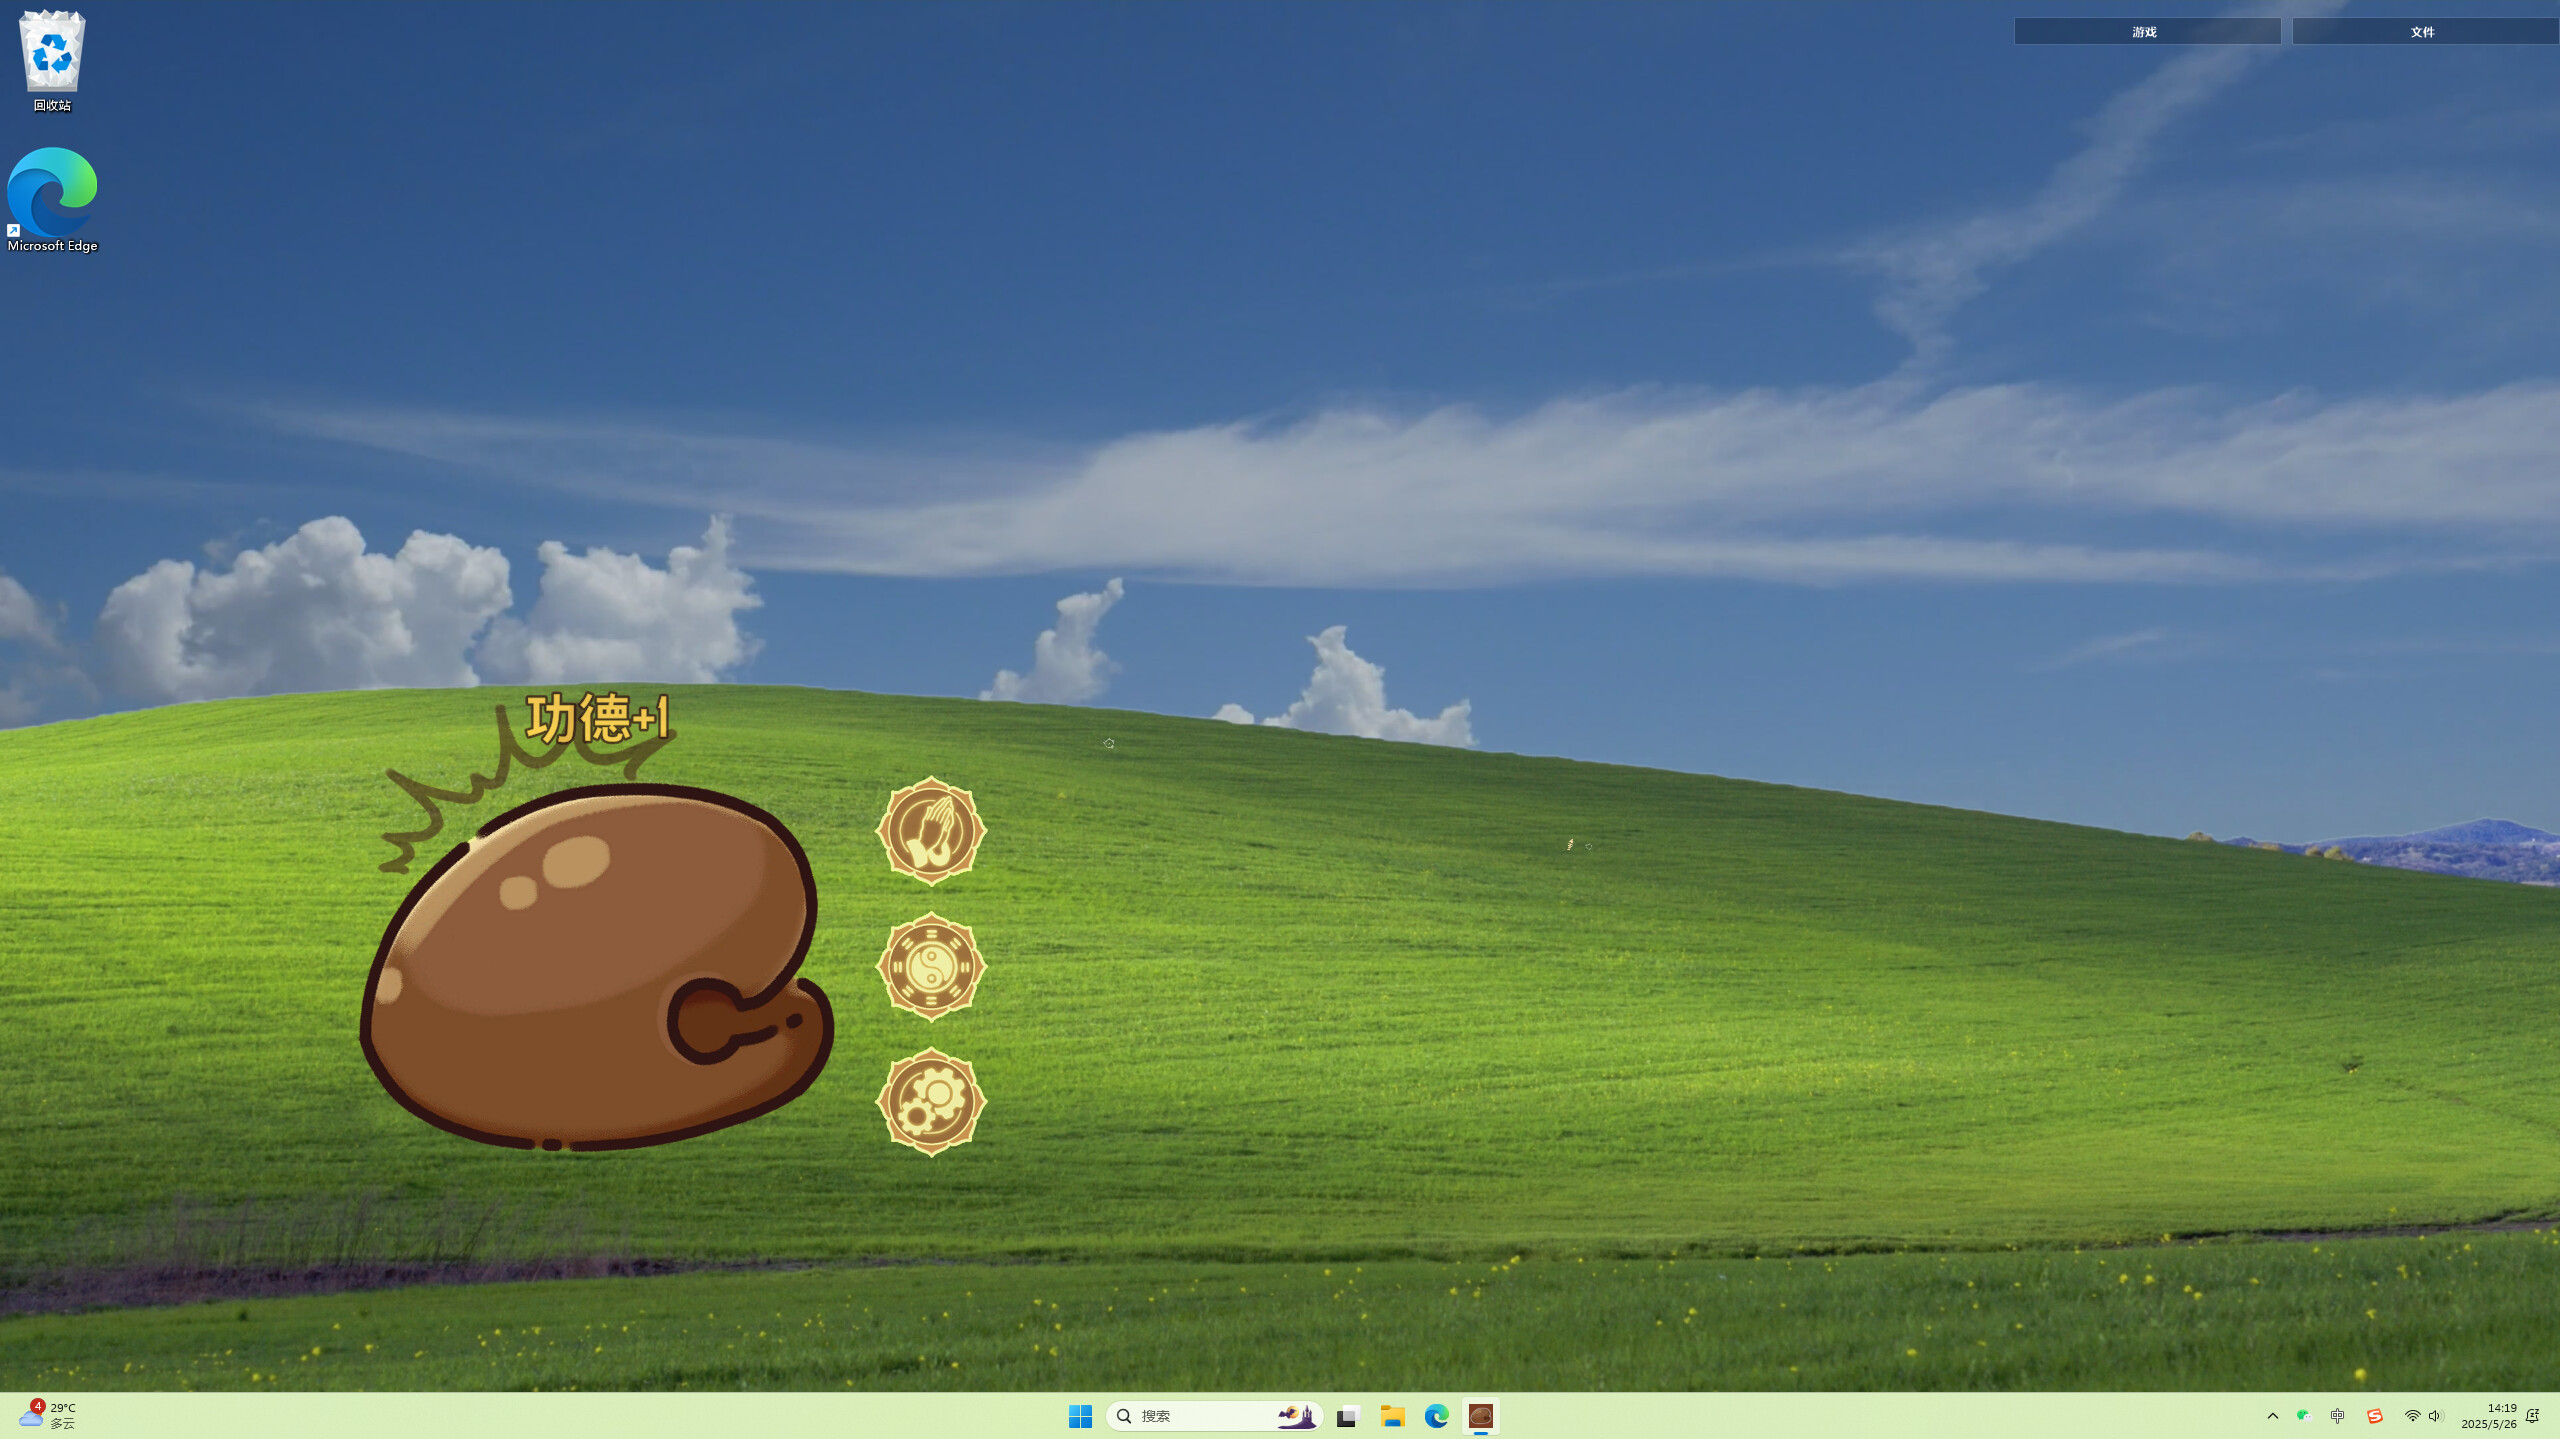Switch input mode via the 中 tray icon
Screen dimensions: 2560x1439
click(2338, 1416)
